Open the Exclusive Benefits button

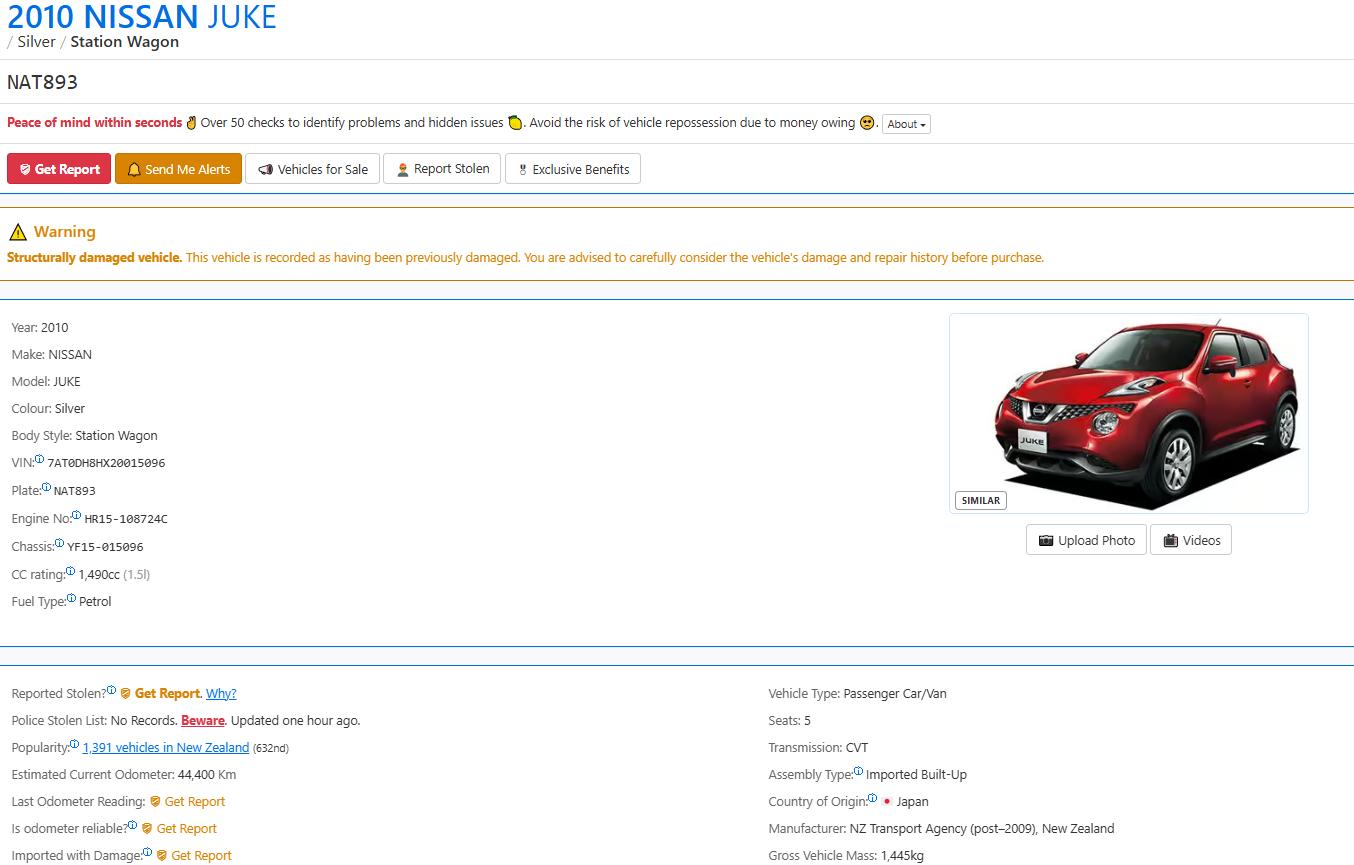pos(573,169)
